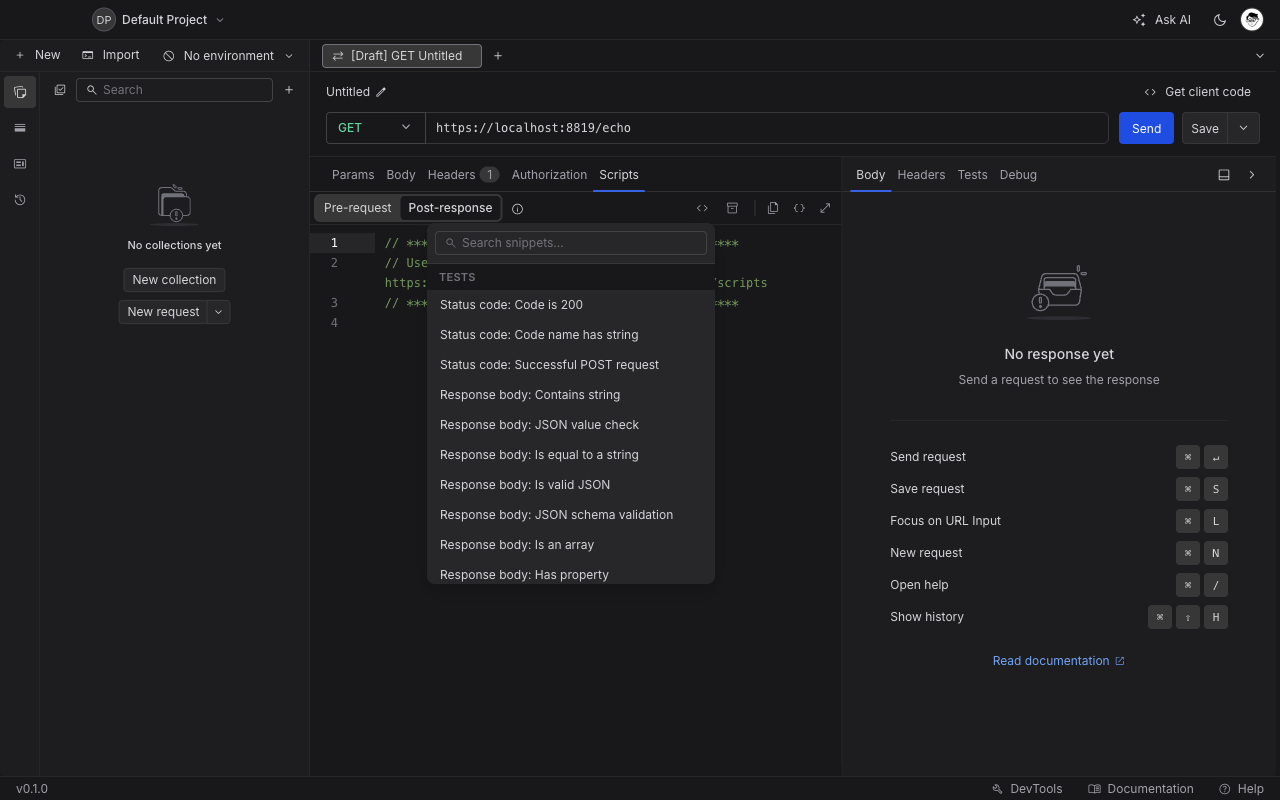
Task: Click the collapse-all icon left of Search
Action: pos(60,90)
